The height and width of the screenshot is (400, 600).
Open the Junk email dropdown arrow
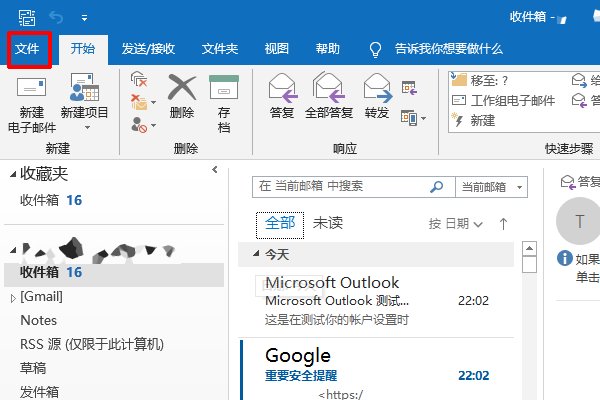point(153,125)
